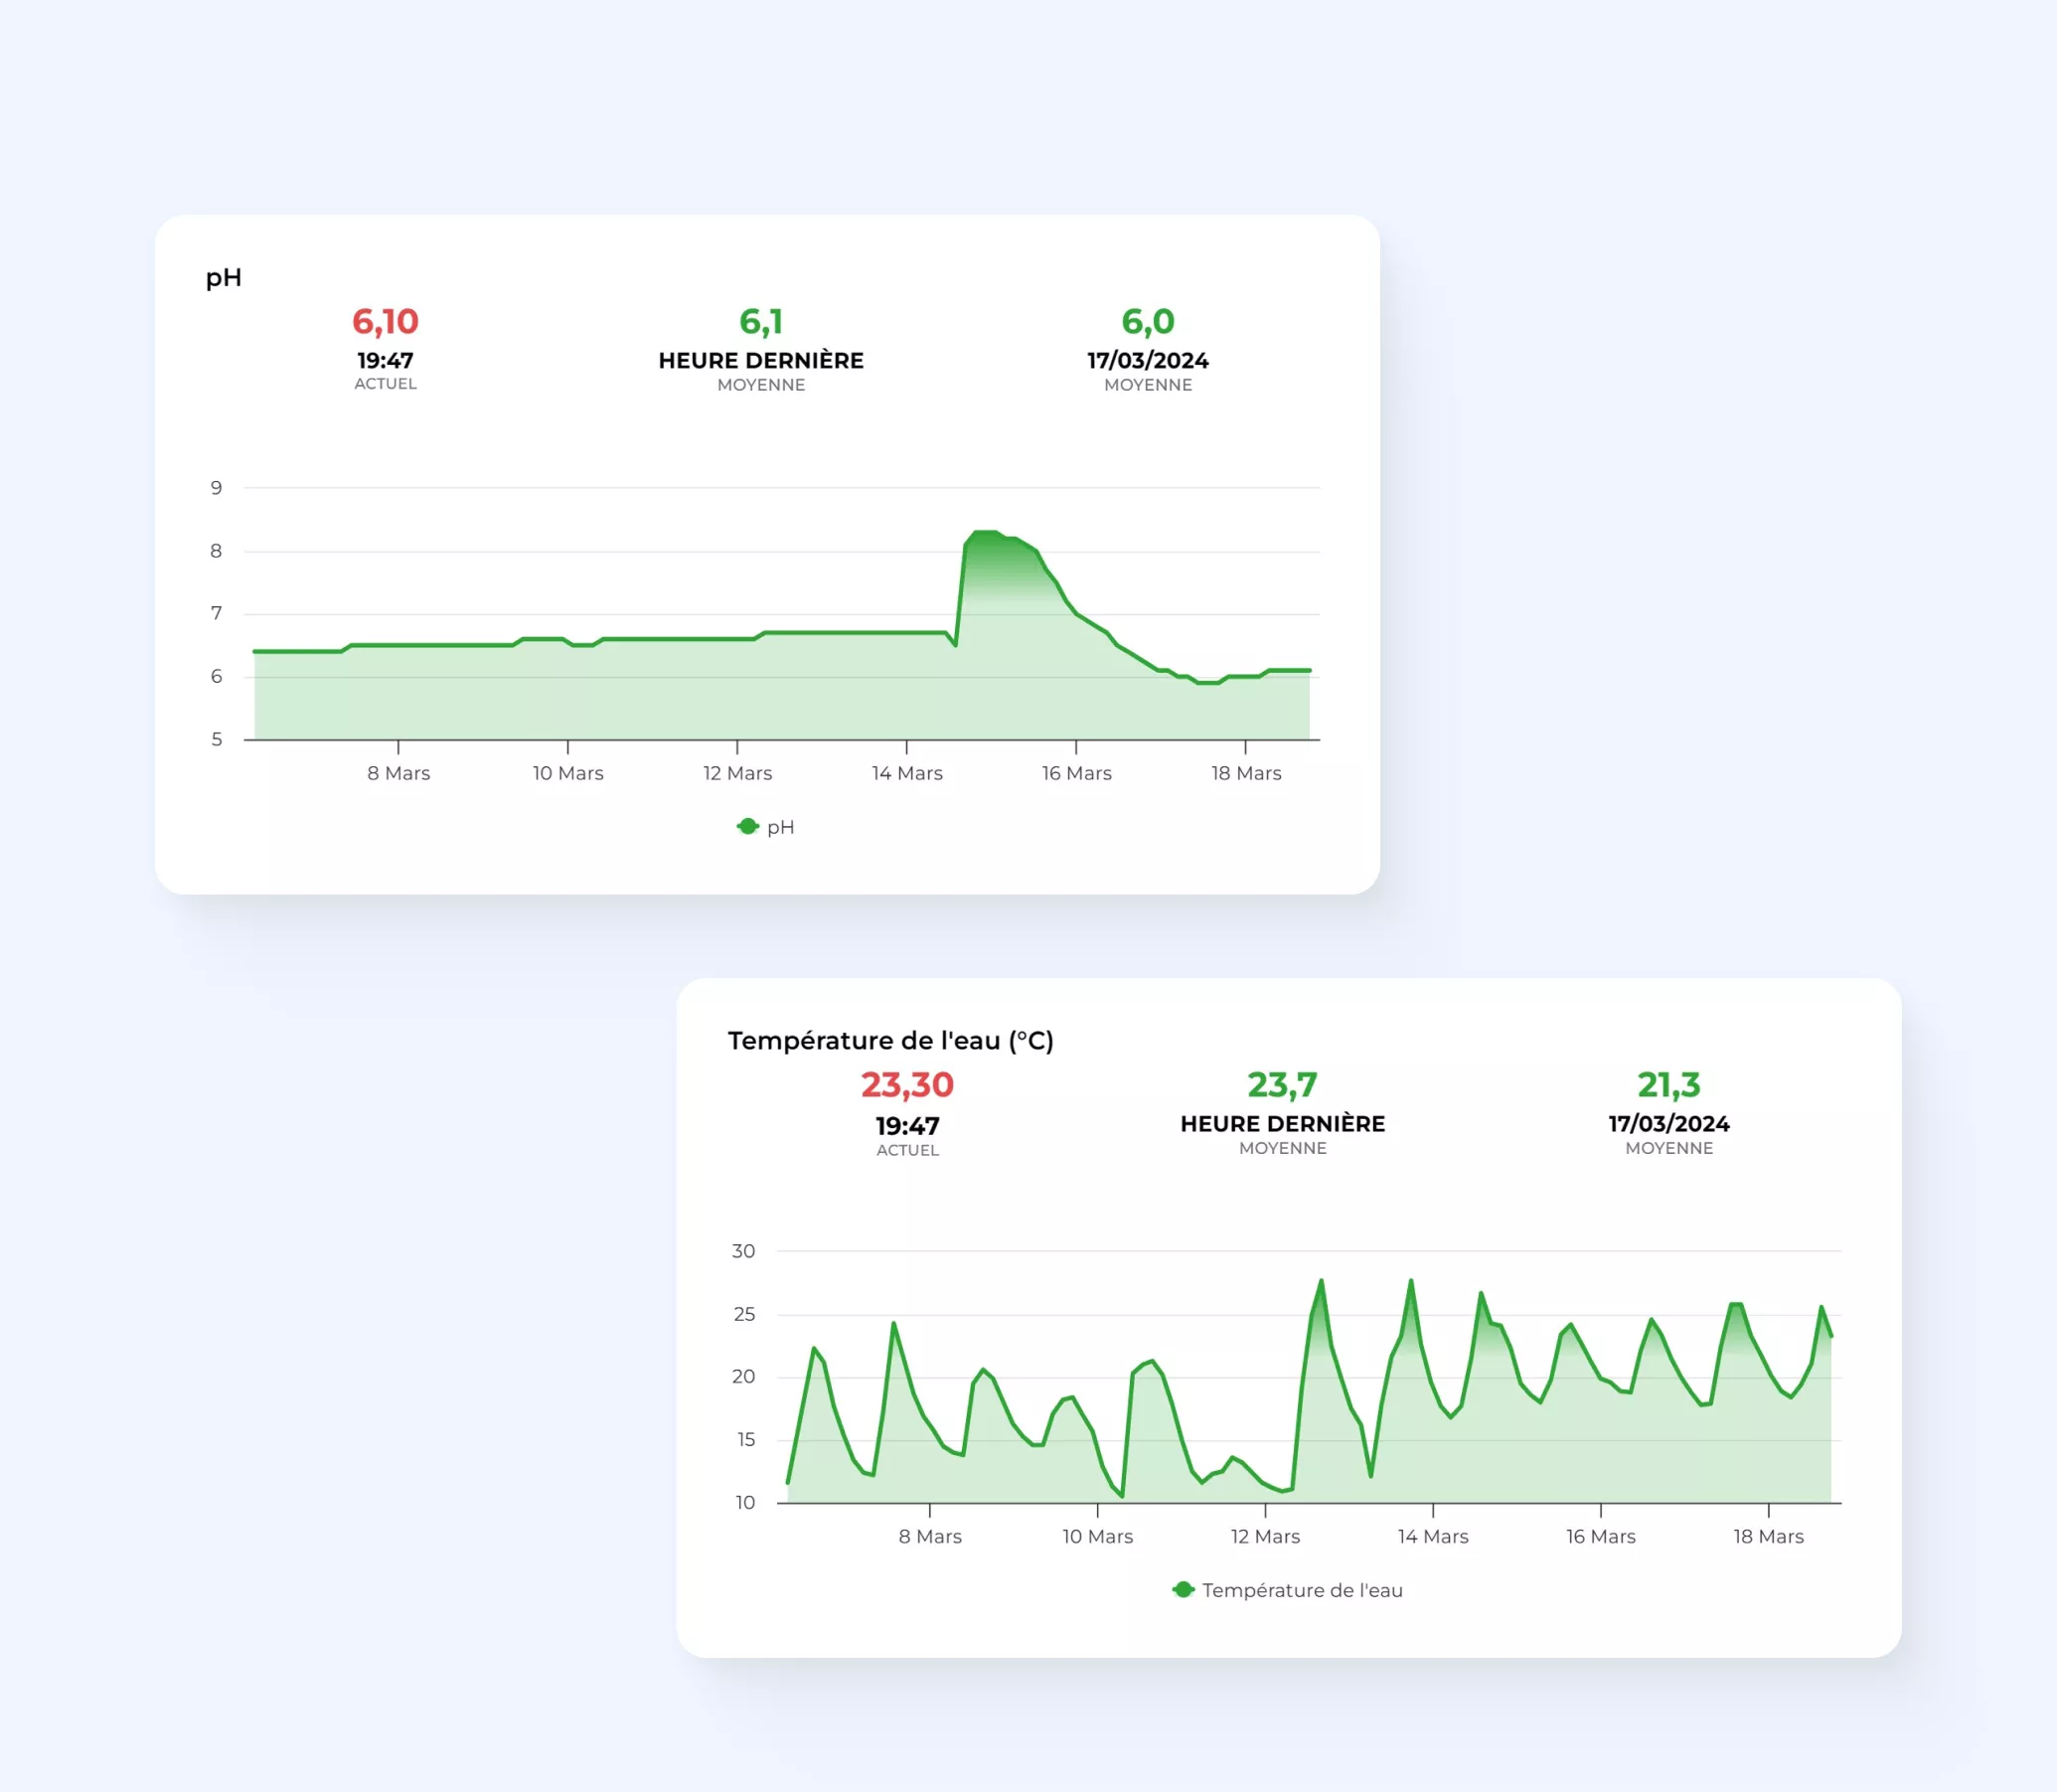Image resolution: width=2057 pixels, height=1792 pixels.
Task: Click the 17/03/2024 date in pH card
Action: [x=1147, y=361]
